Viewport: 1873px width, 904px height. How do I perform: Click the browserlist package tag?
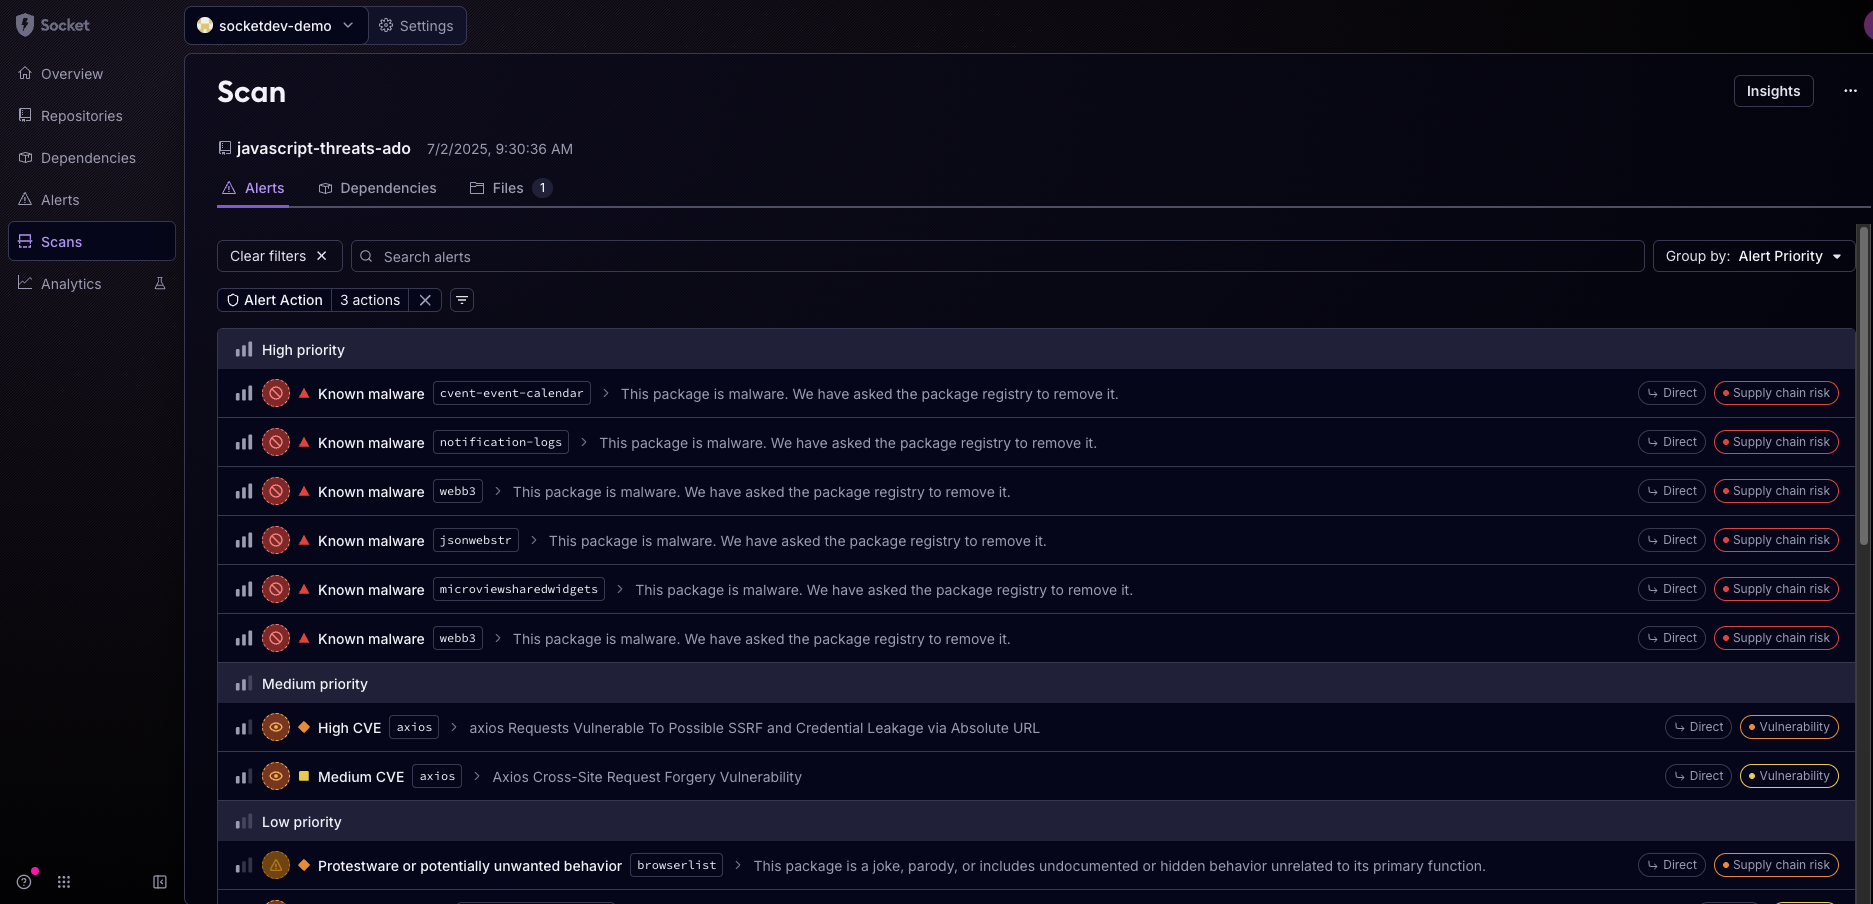pos(677,865)
